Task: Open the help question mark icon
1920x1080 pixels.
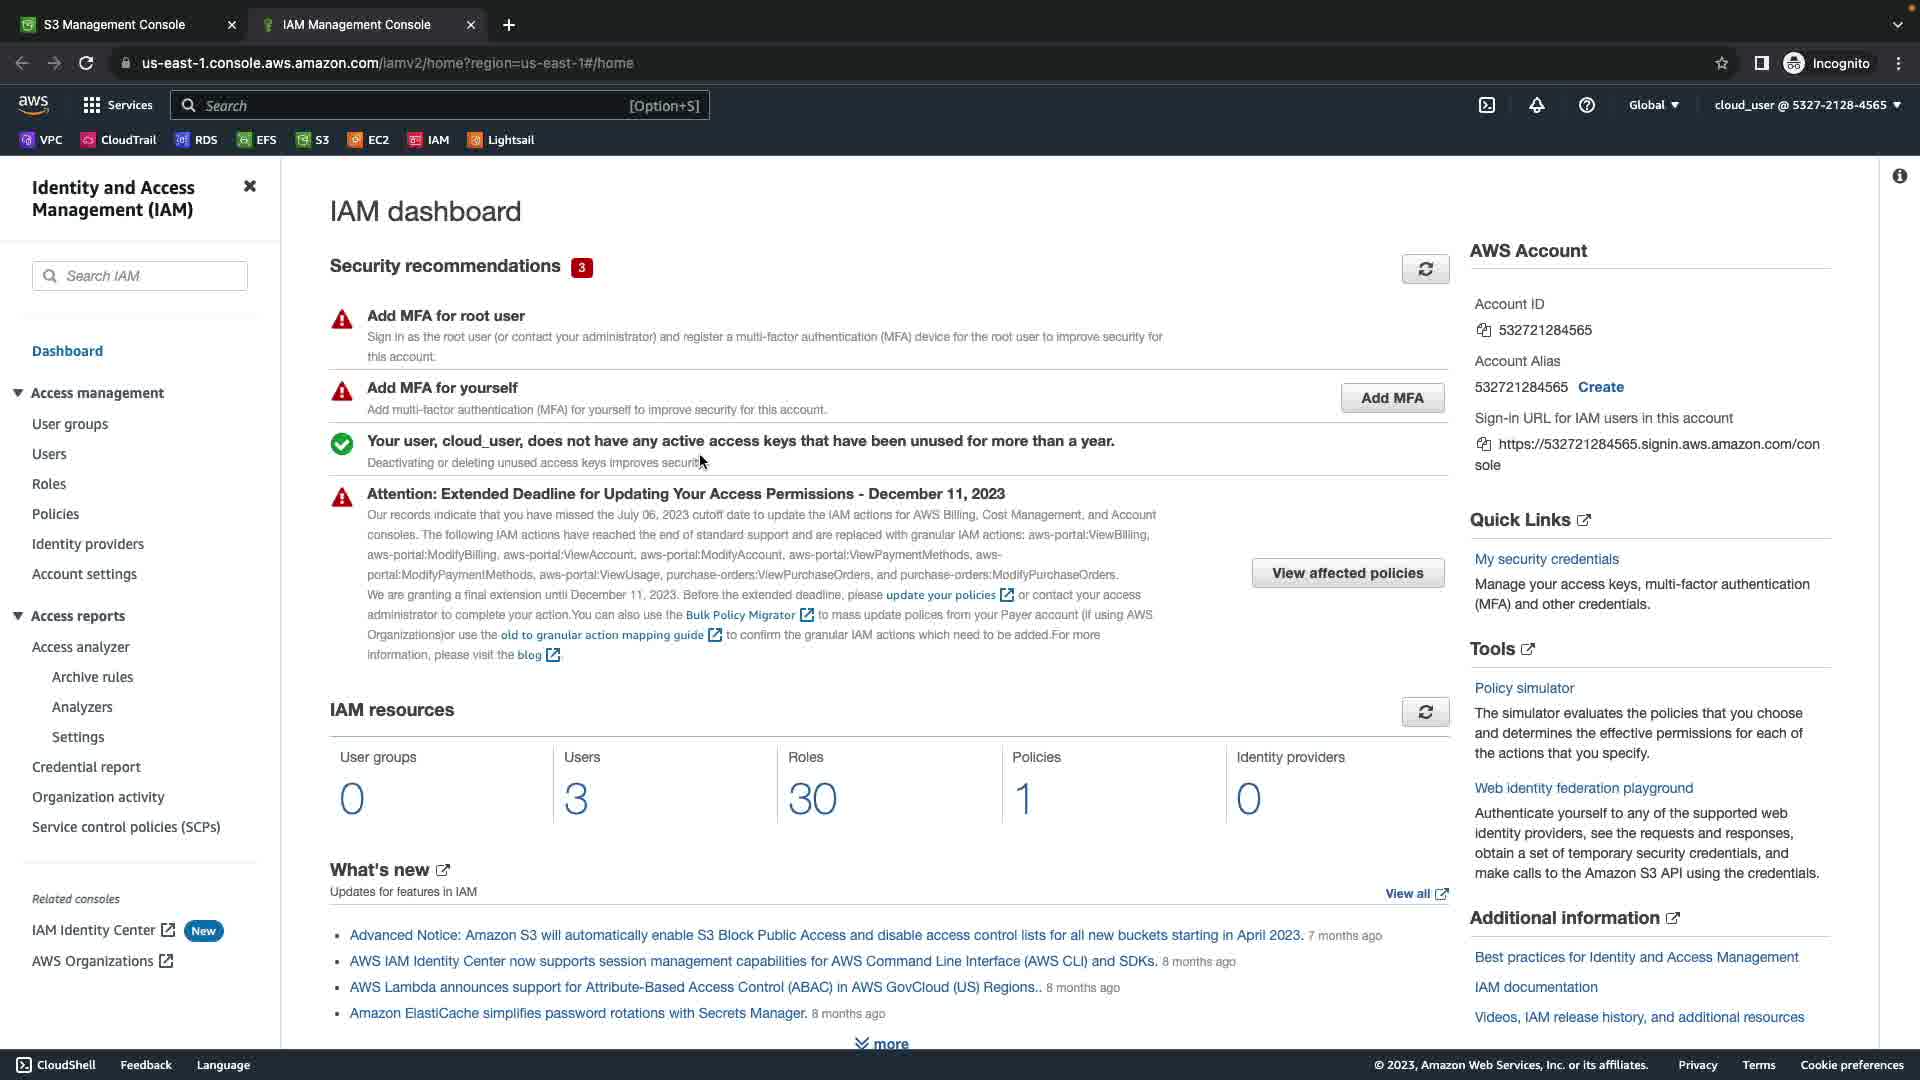Action: coord(1587,105)
